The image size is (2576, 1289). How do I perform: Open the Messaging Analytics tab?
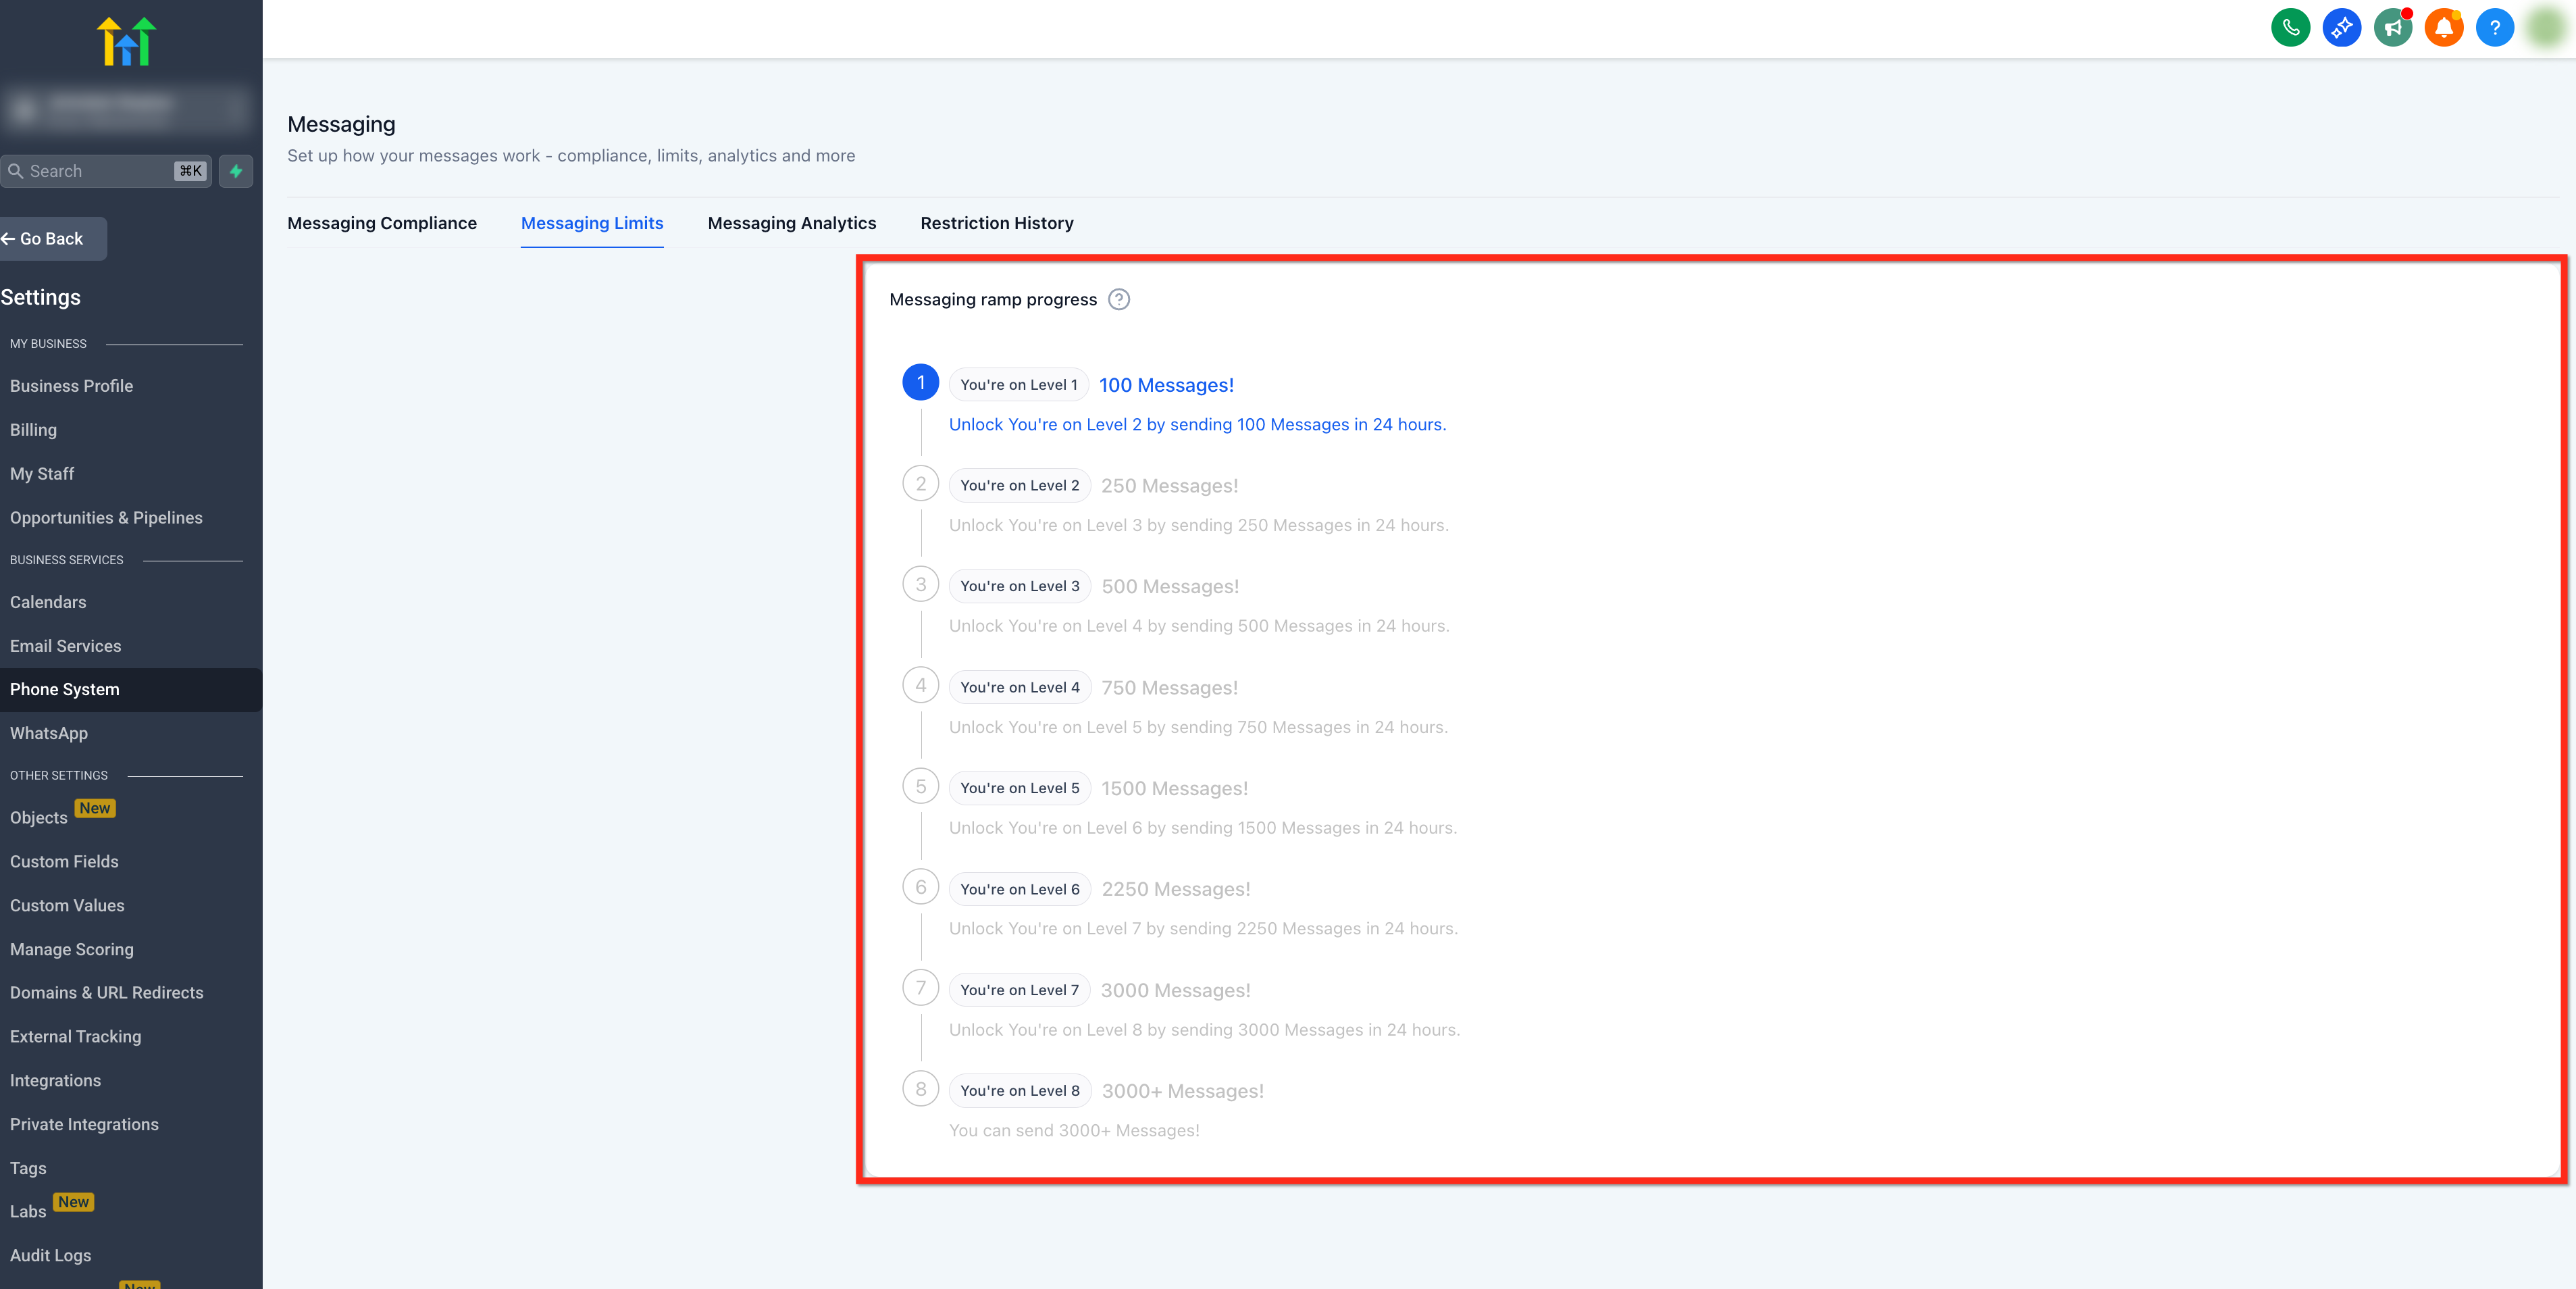click(x=791, y=223)
